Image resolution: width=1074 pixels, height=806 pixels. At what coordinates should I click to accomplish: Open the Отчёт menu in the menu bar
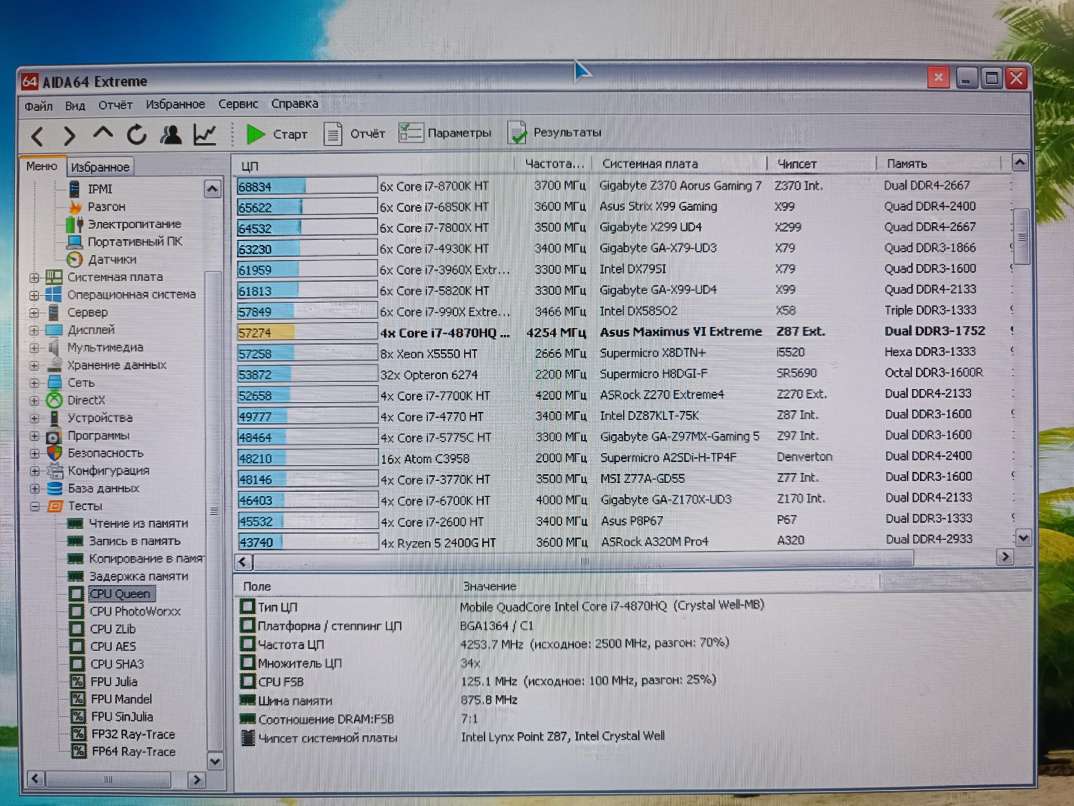115,105
